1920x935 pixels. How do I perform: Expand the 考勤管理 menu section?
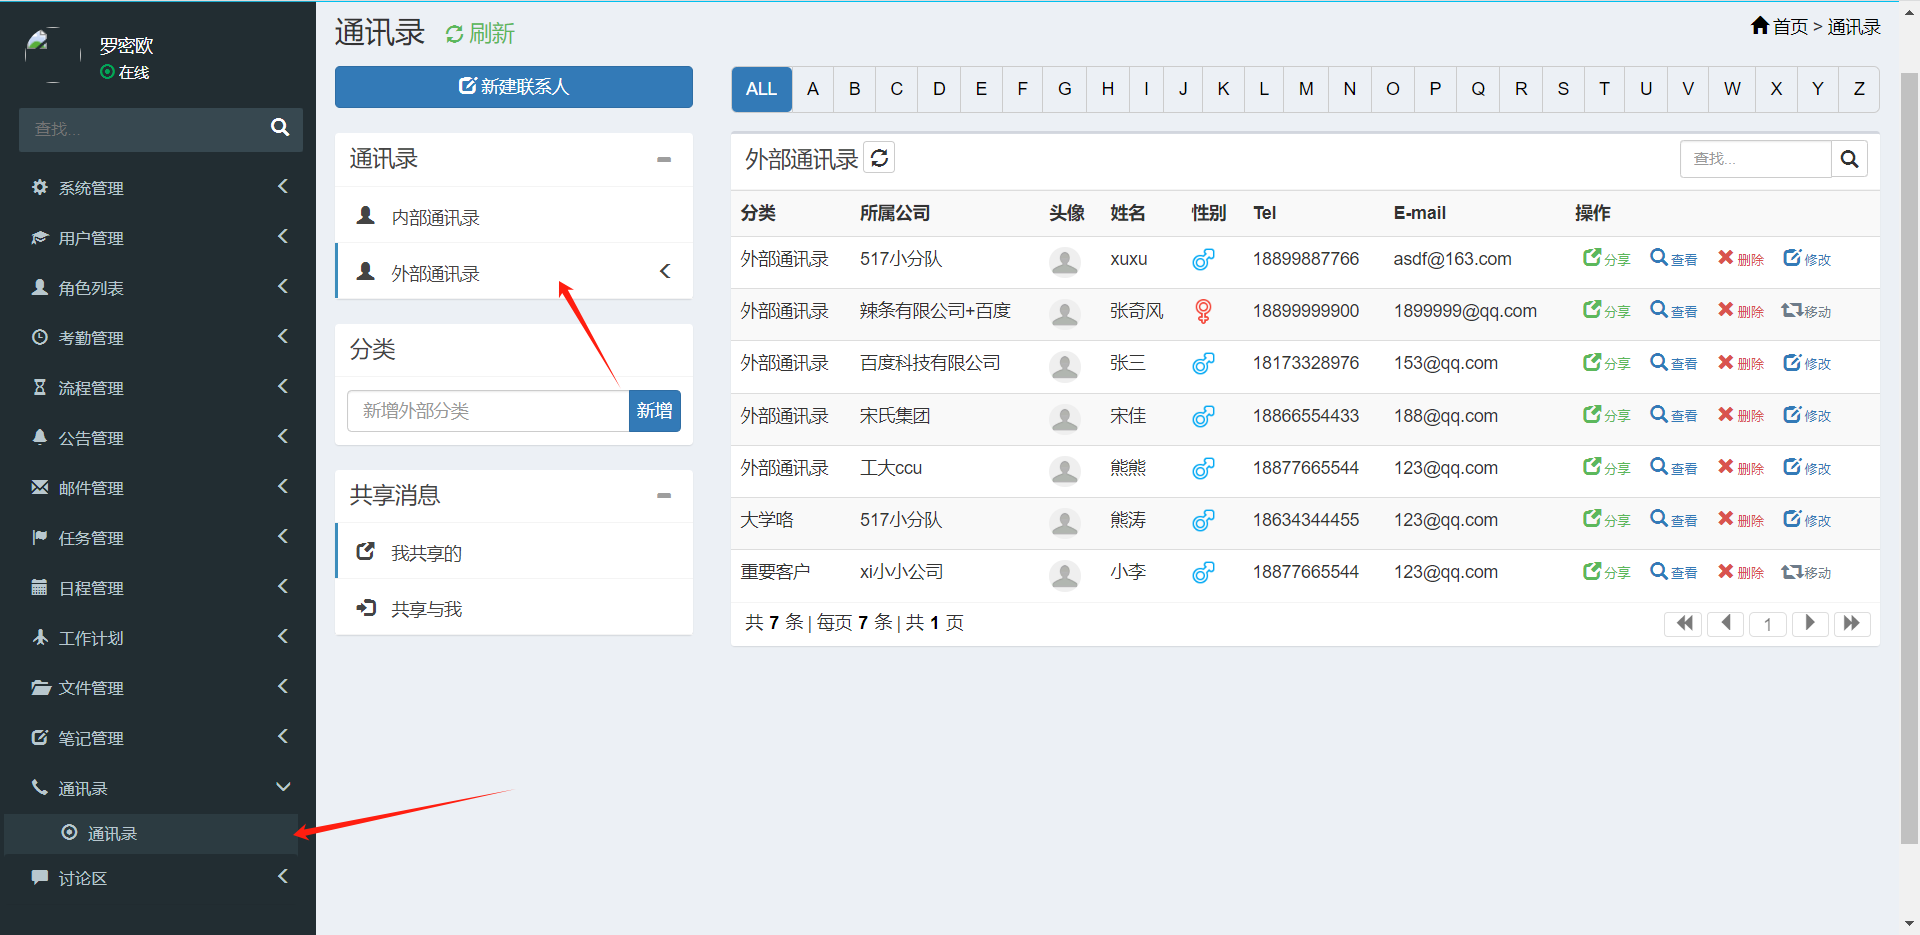coord(160,338)
